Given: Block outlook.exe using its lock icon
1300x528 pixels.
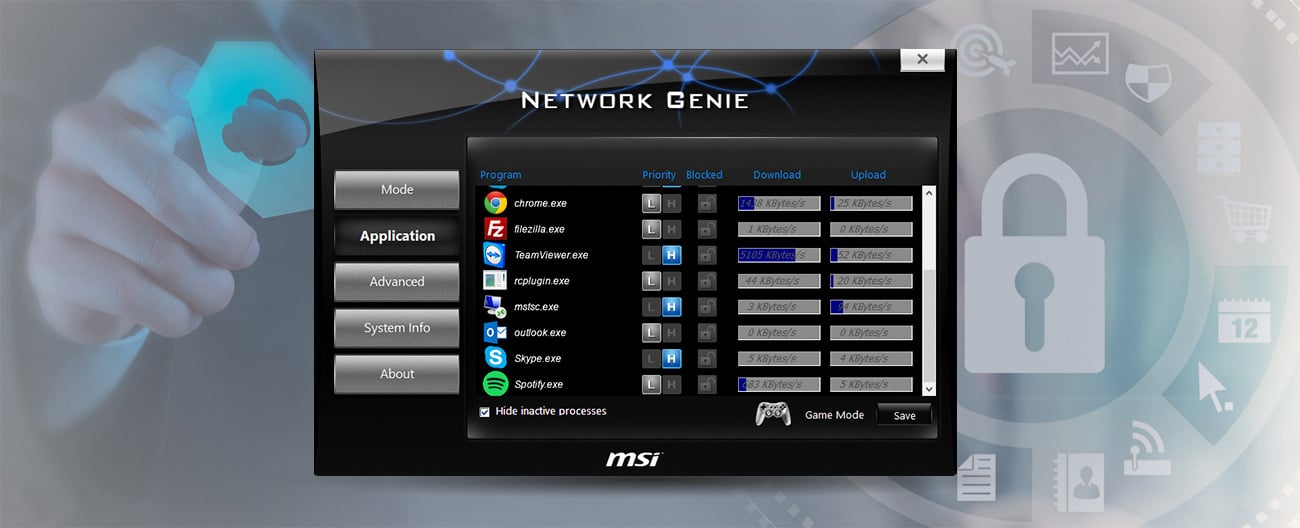Looking at the screenshot, I should click(707, 332).
